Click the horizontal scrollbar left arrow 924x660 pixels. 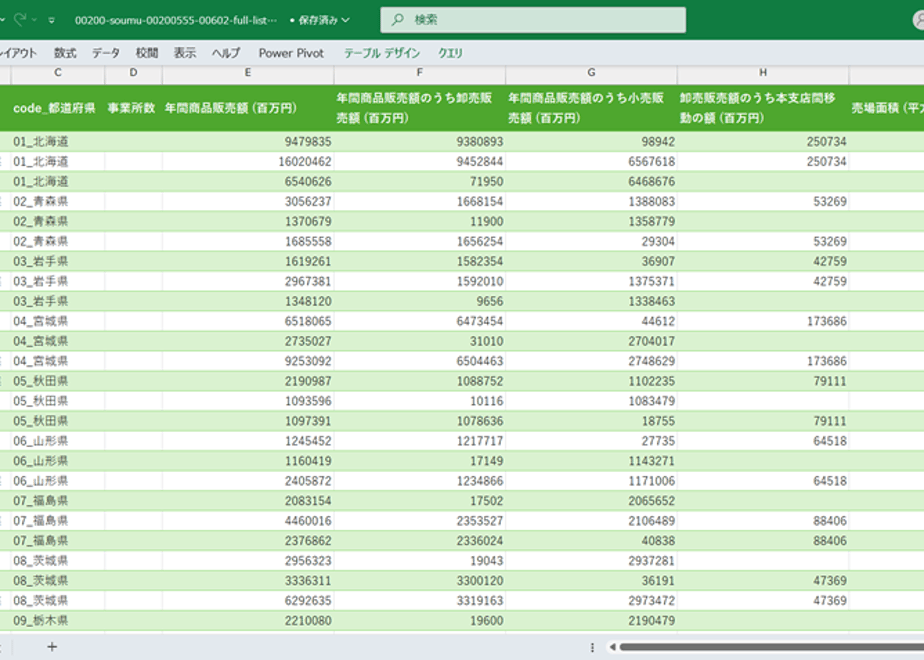pyautogui.click(x=612, y=647)
